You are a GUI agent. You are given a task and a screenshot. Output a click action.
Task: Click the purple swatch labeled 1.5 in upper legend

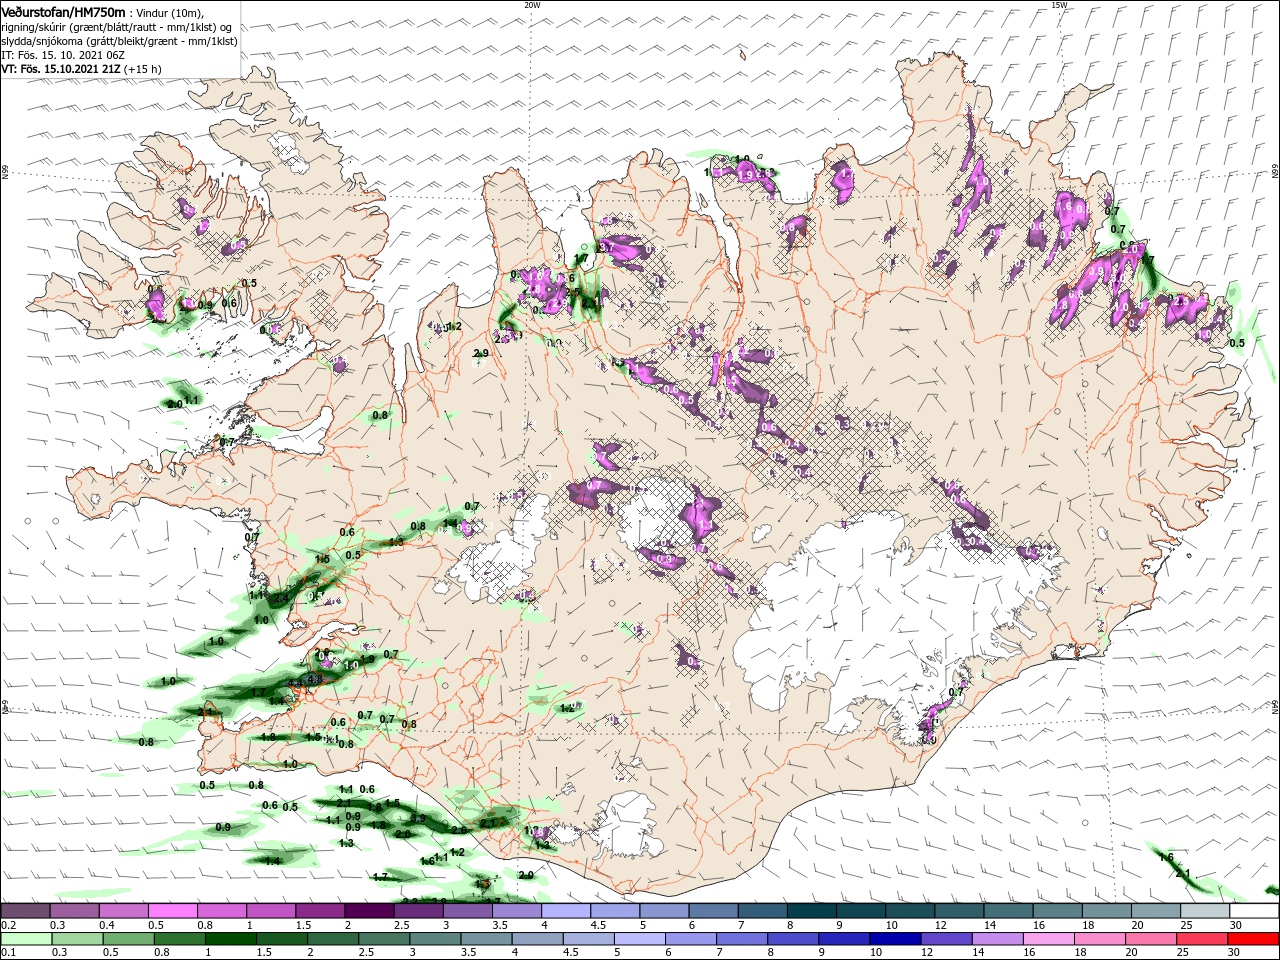(320, 911)
